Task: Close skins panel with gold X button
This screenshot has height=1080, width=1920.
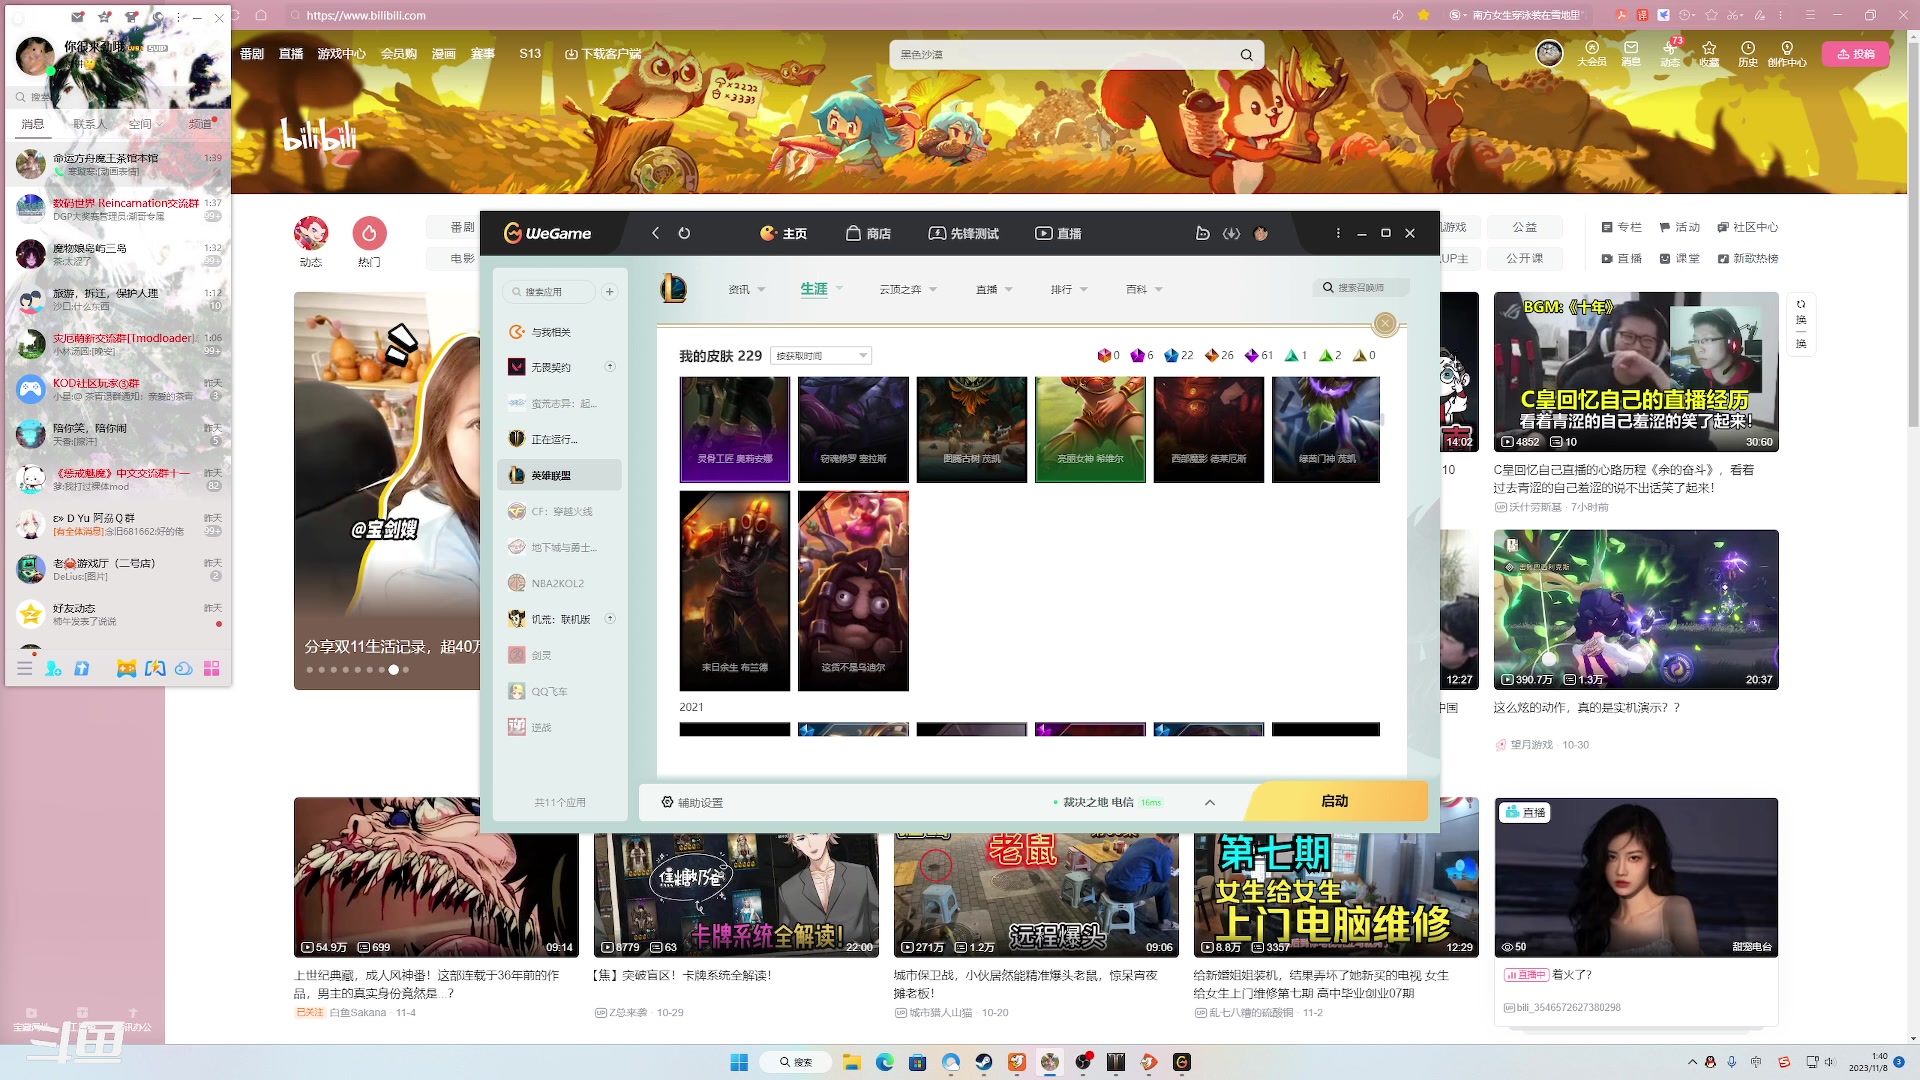Action: coord(1385,323)
